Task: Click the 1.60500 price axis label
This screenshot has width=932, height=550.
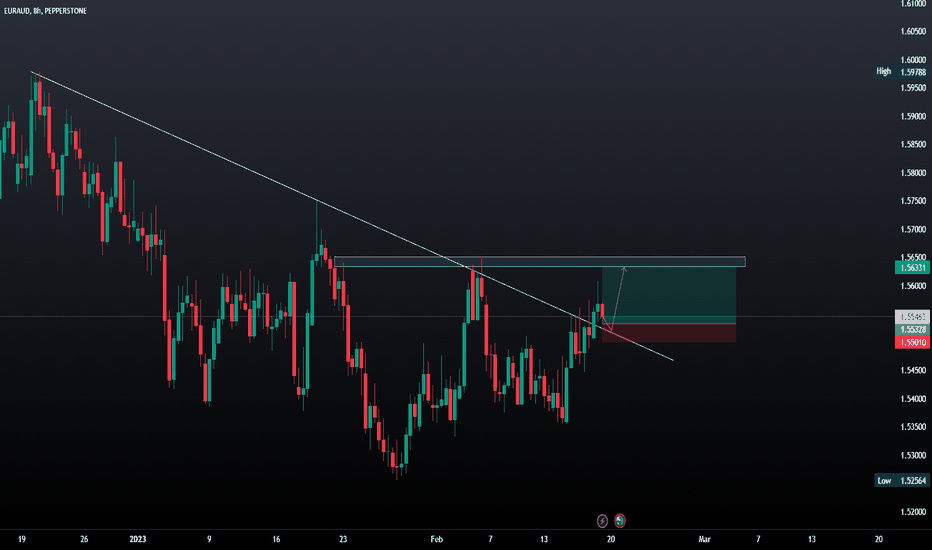Action: click(913, 31)
